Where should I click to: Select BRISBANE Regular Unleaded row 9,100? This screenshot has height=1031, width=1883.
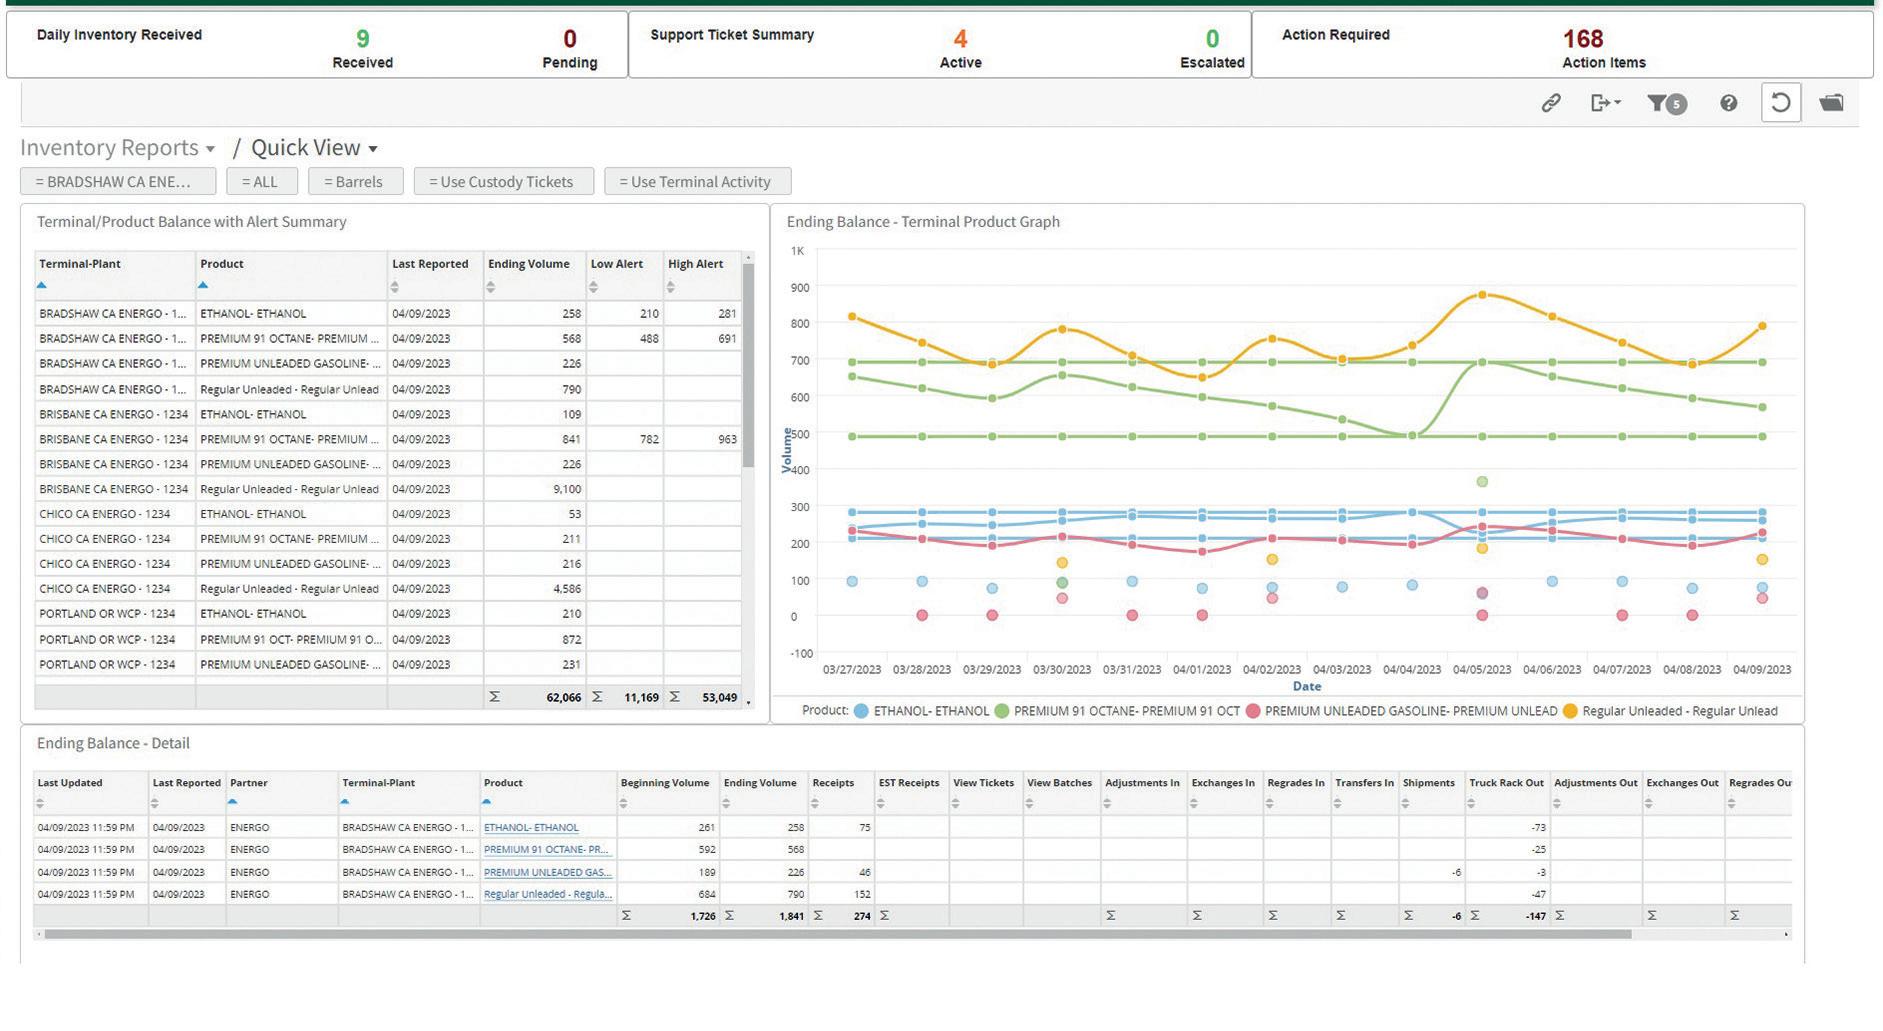coord(388,489)
